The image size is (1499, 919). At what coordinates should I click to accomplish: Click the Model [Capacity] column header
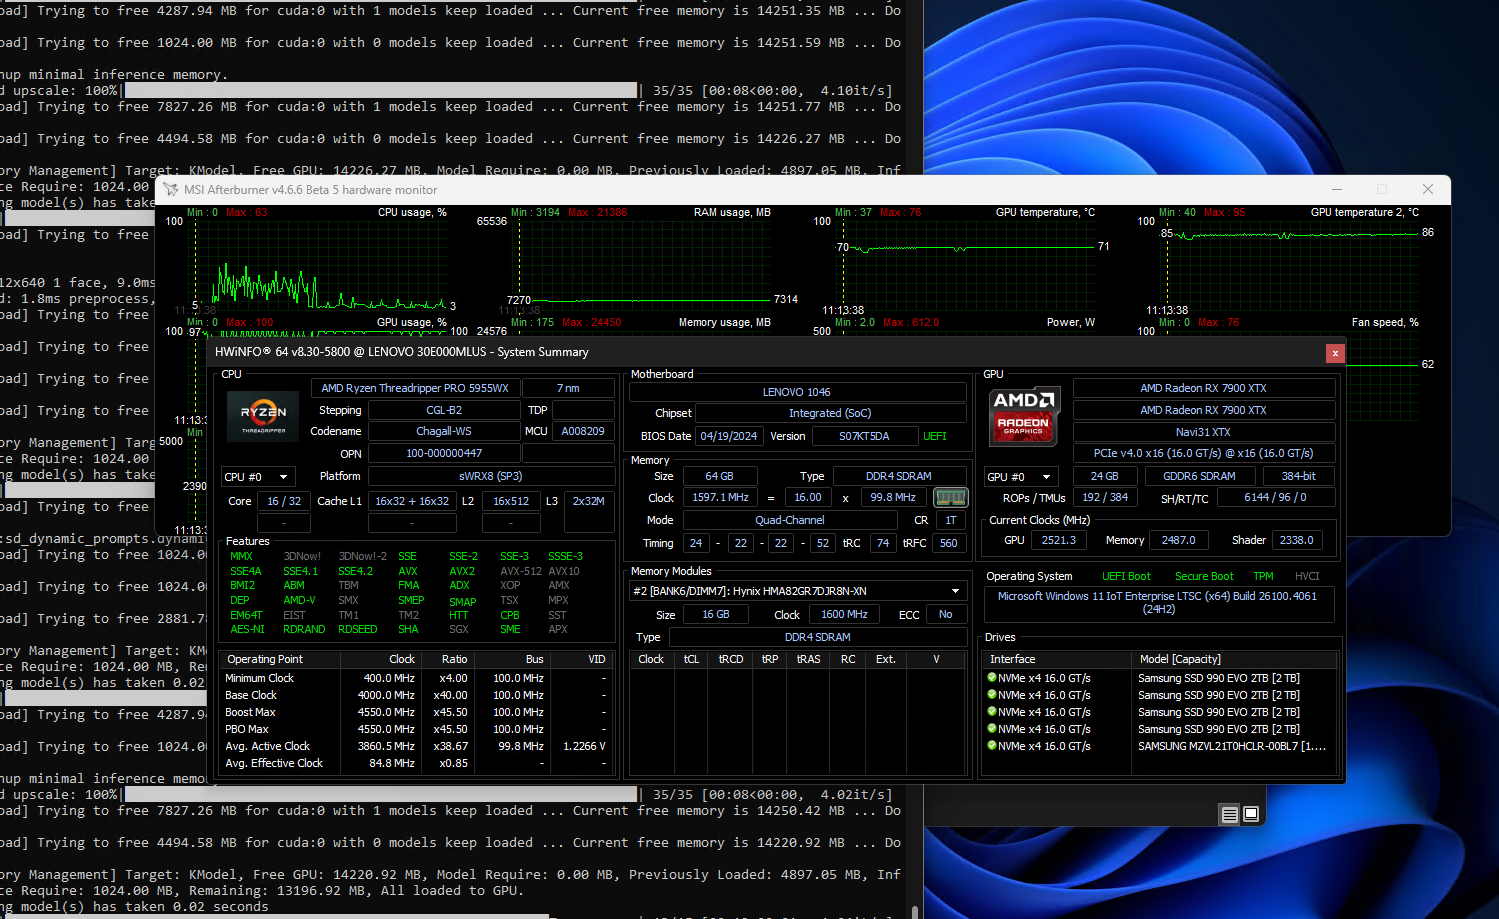pyautogui.click(x=1235, y=659)
